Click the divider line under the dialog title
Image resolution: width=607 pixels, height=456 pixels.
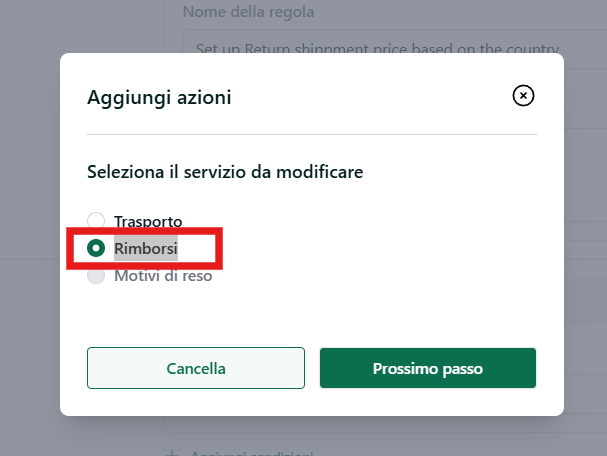[x=312, y=134]
